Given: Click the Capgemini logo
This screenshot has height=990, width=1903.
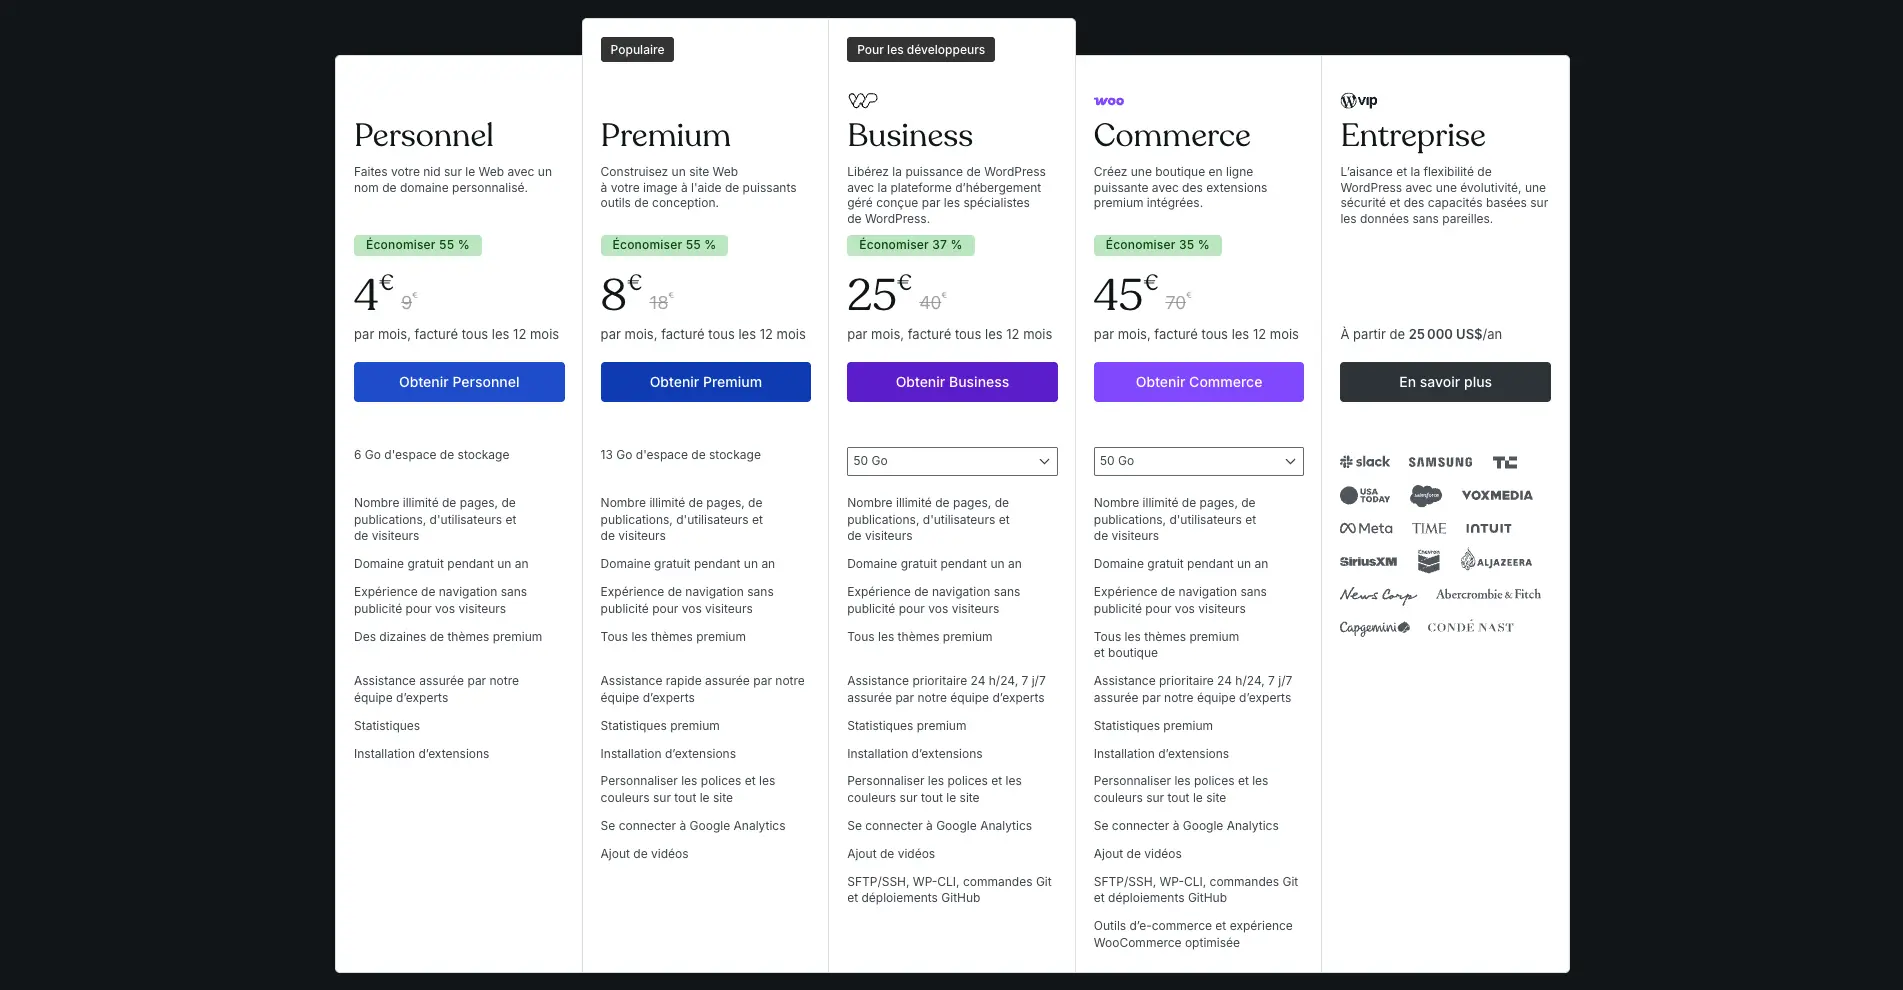Looking at the screenshot, I should [x=1376, y=627].
